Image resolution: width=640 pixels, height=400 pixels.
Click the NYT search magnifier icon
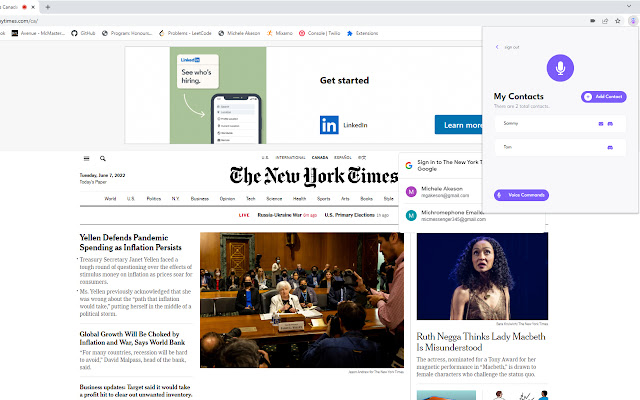(x=103, y=158)
